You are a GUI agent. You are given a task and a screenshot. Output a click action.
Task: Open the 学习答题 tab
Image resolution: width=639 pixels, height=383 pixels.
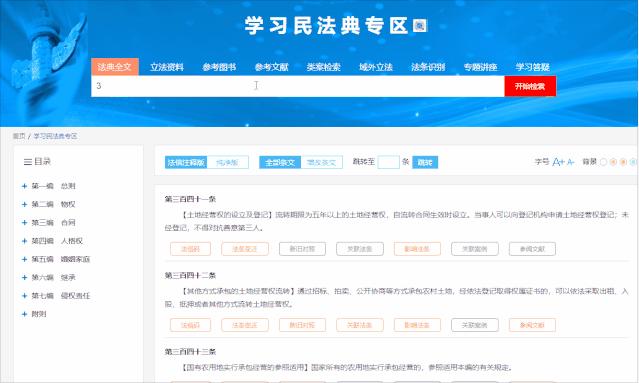[532, 67]
